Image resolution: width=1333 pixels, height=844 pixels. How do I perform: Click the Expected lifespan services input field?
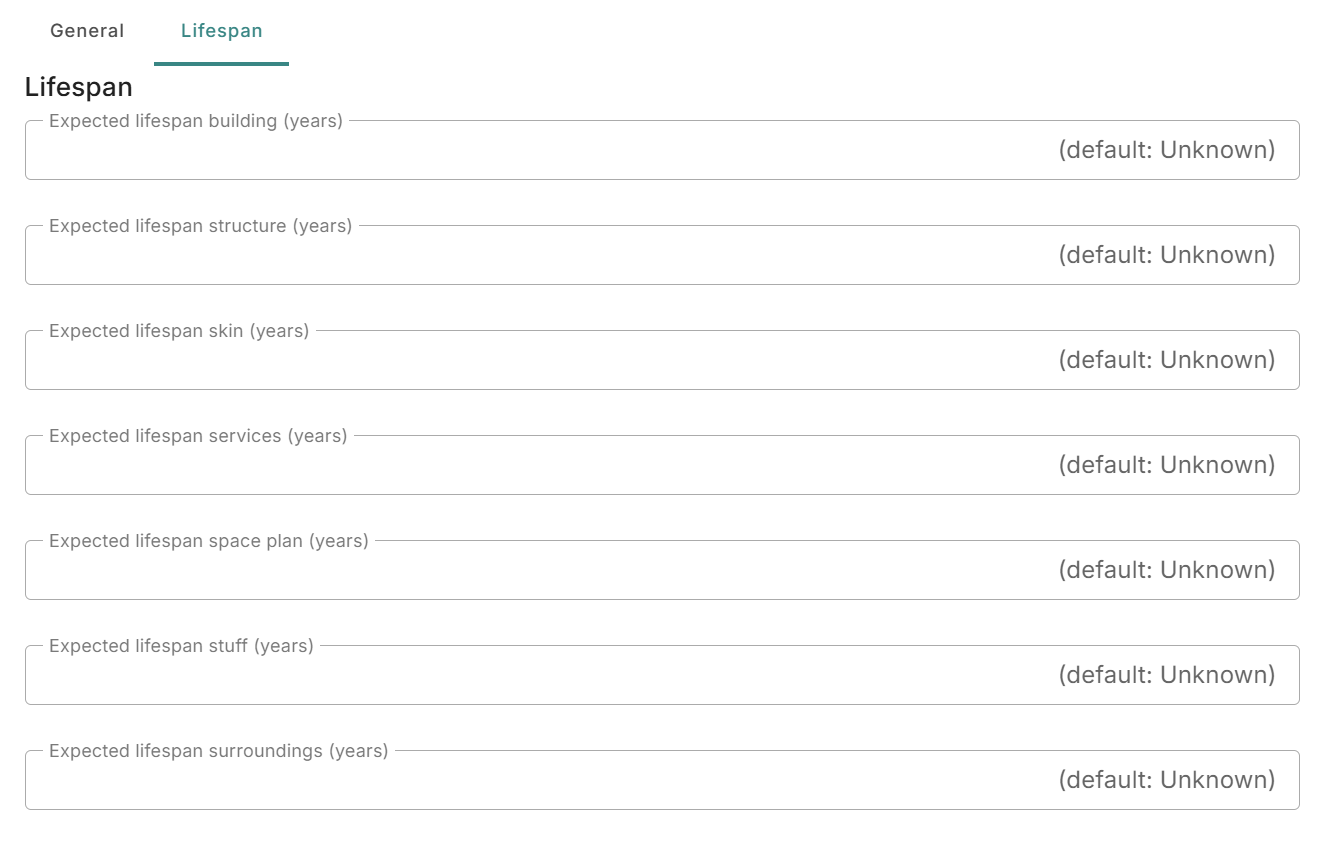coord(660,464)
